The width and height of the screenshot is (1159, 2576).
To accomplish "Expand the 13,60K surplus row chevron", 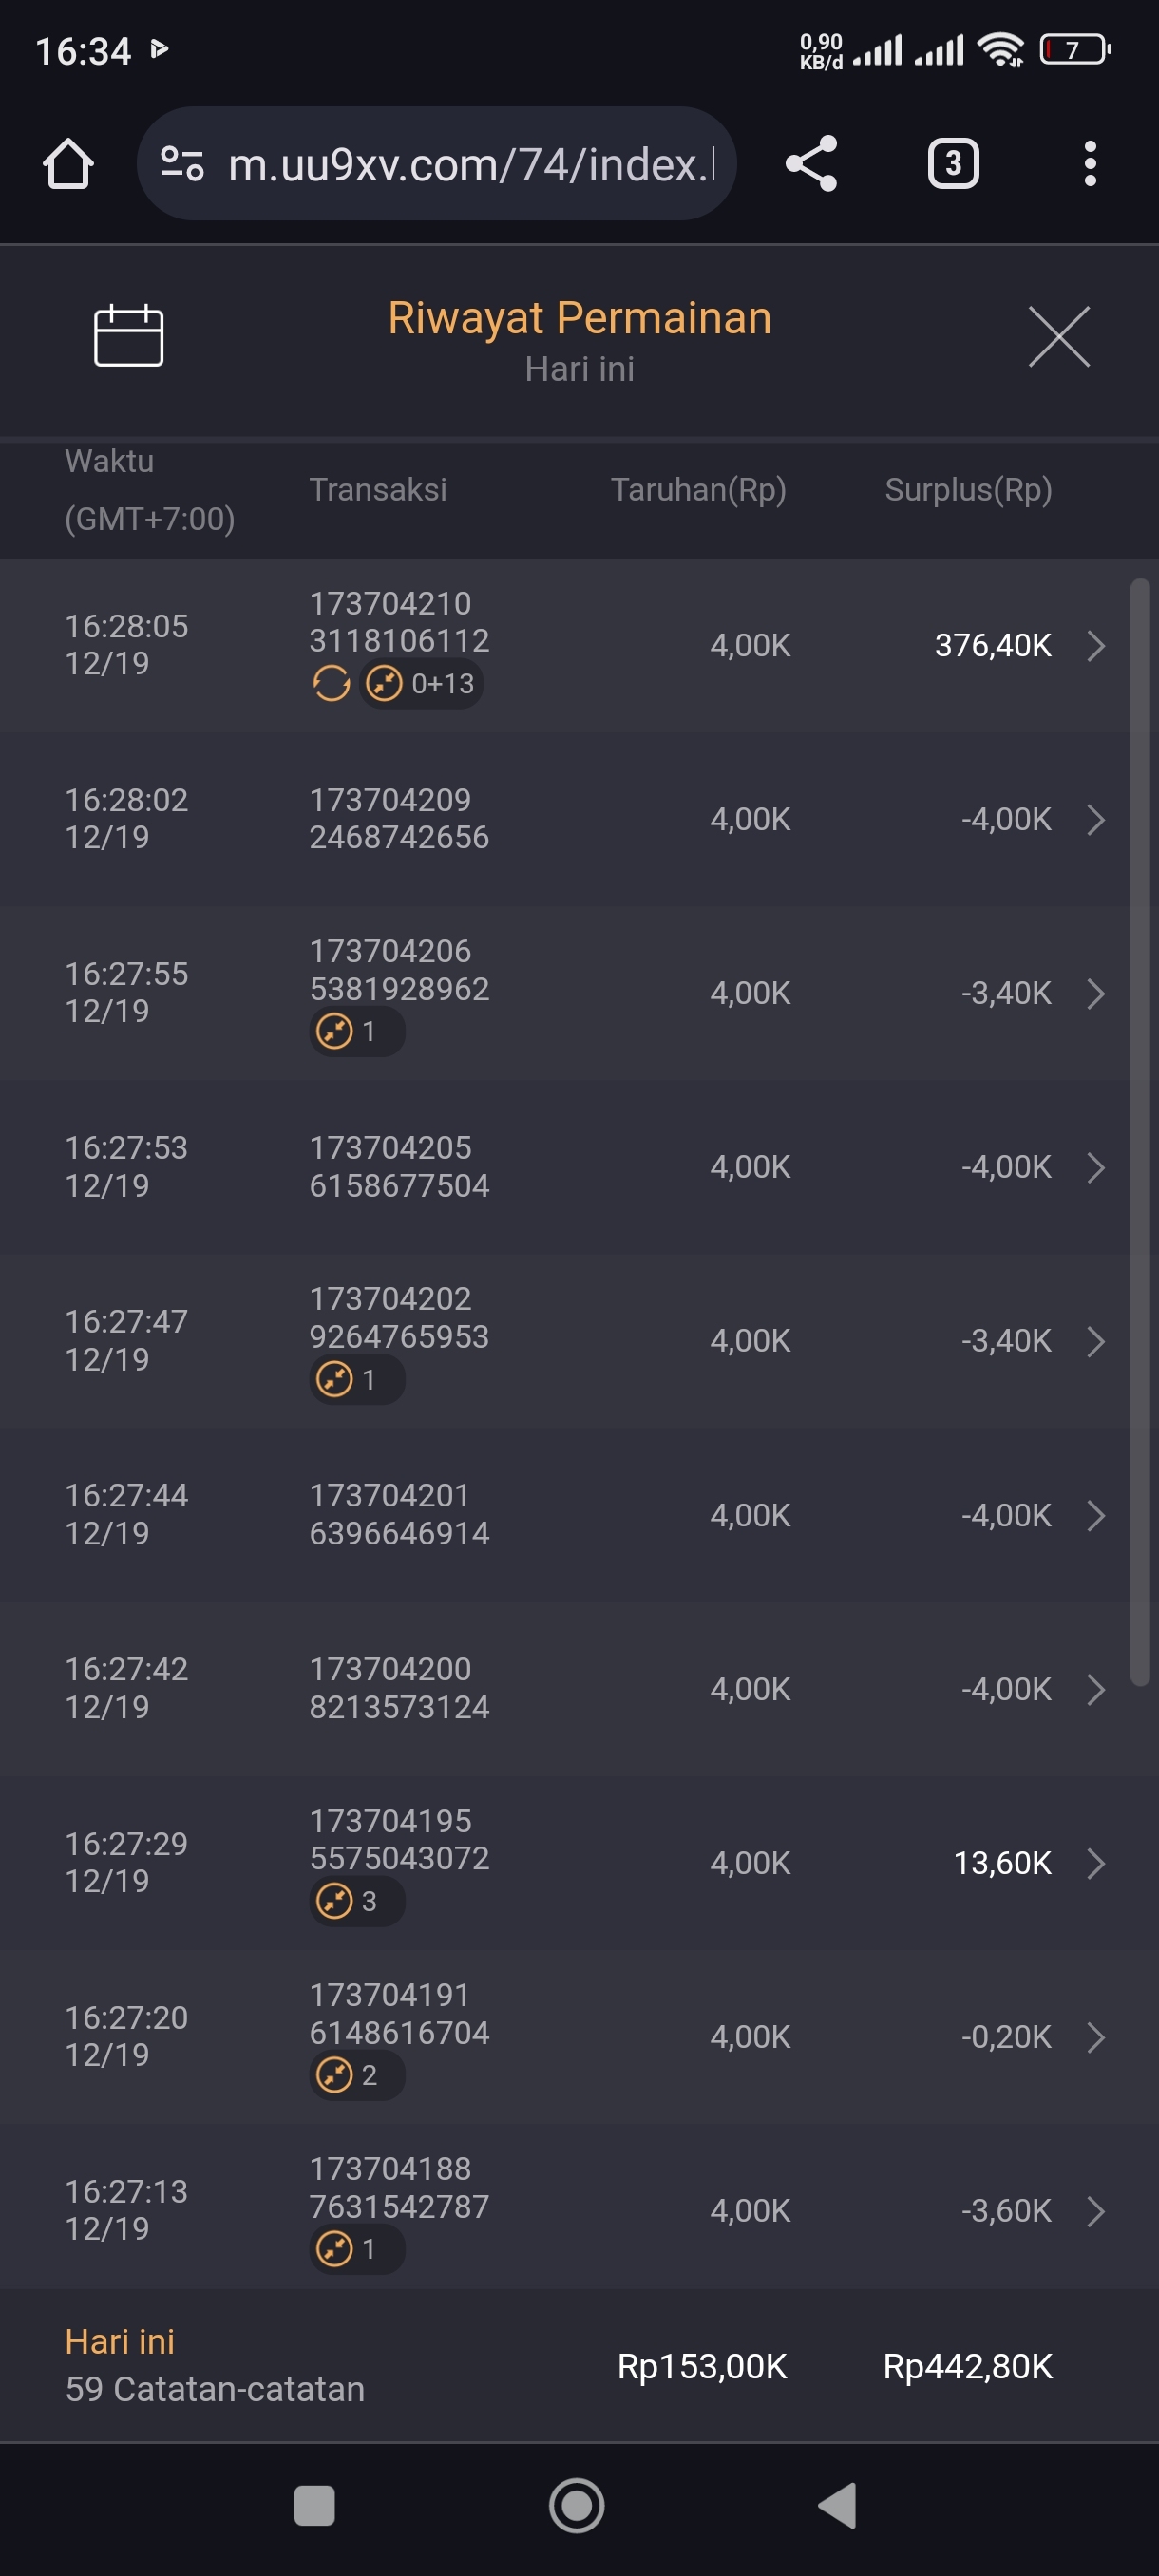I will coord(1096,1863).
